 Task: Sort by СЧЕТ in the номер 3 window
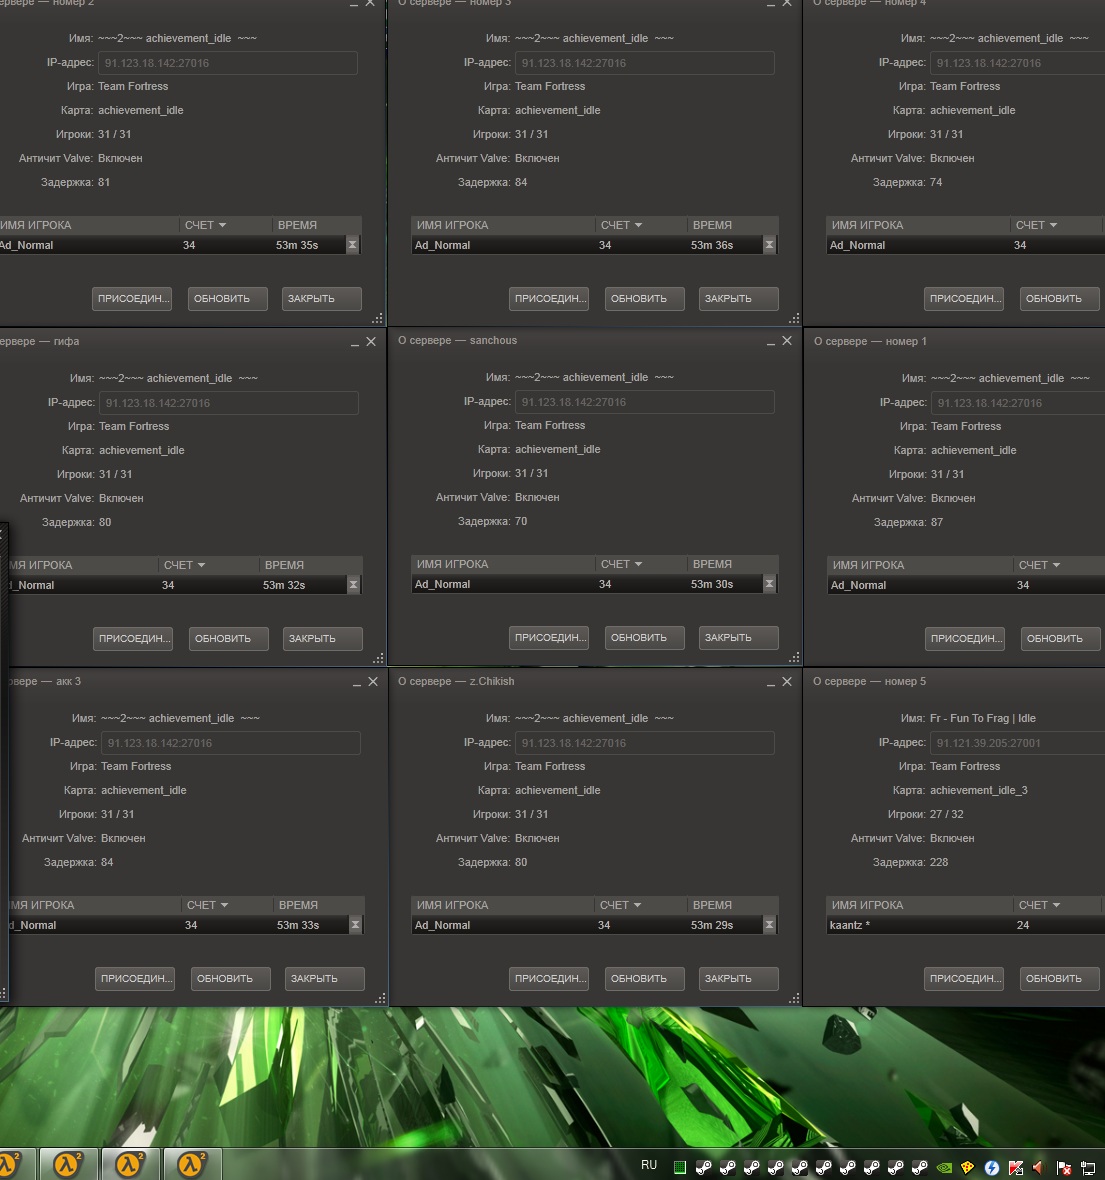point(641,225)
